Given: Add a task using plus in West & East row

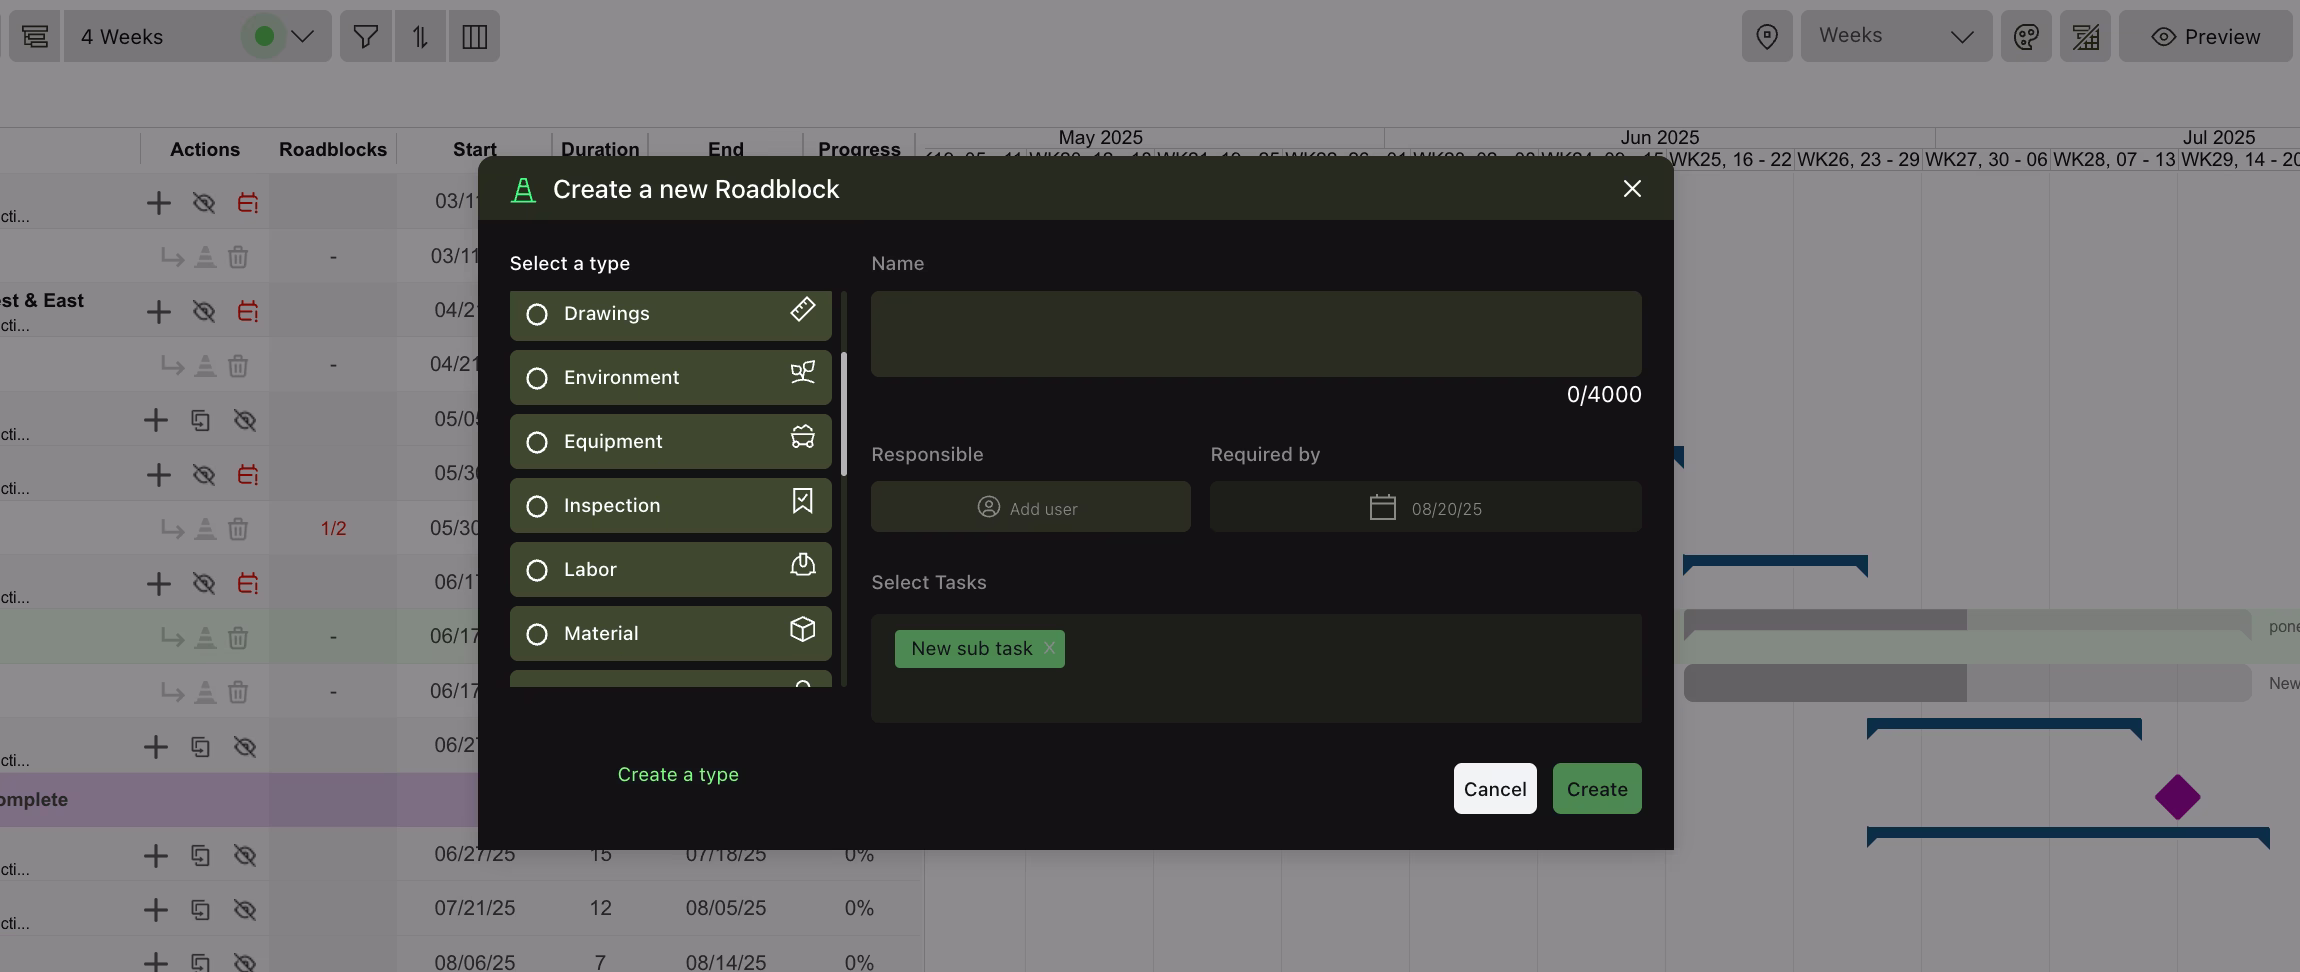Looking at the screenshot, I should tap(158, 312).
